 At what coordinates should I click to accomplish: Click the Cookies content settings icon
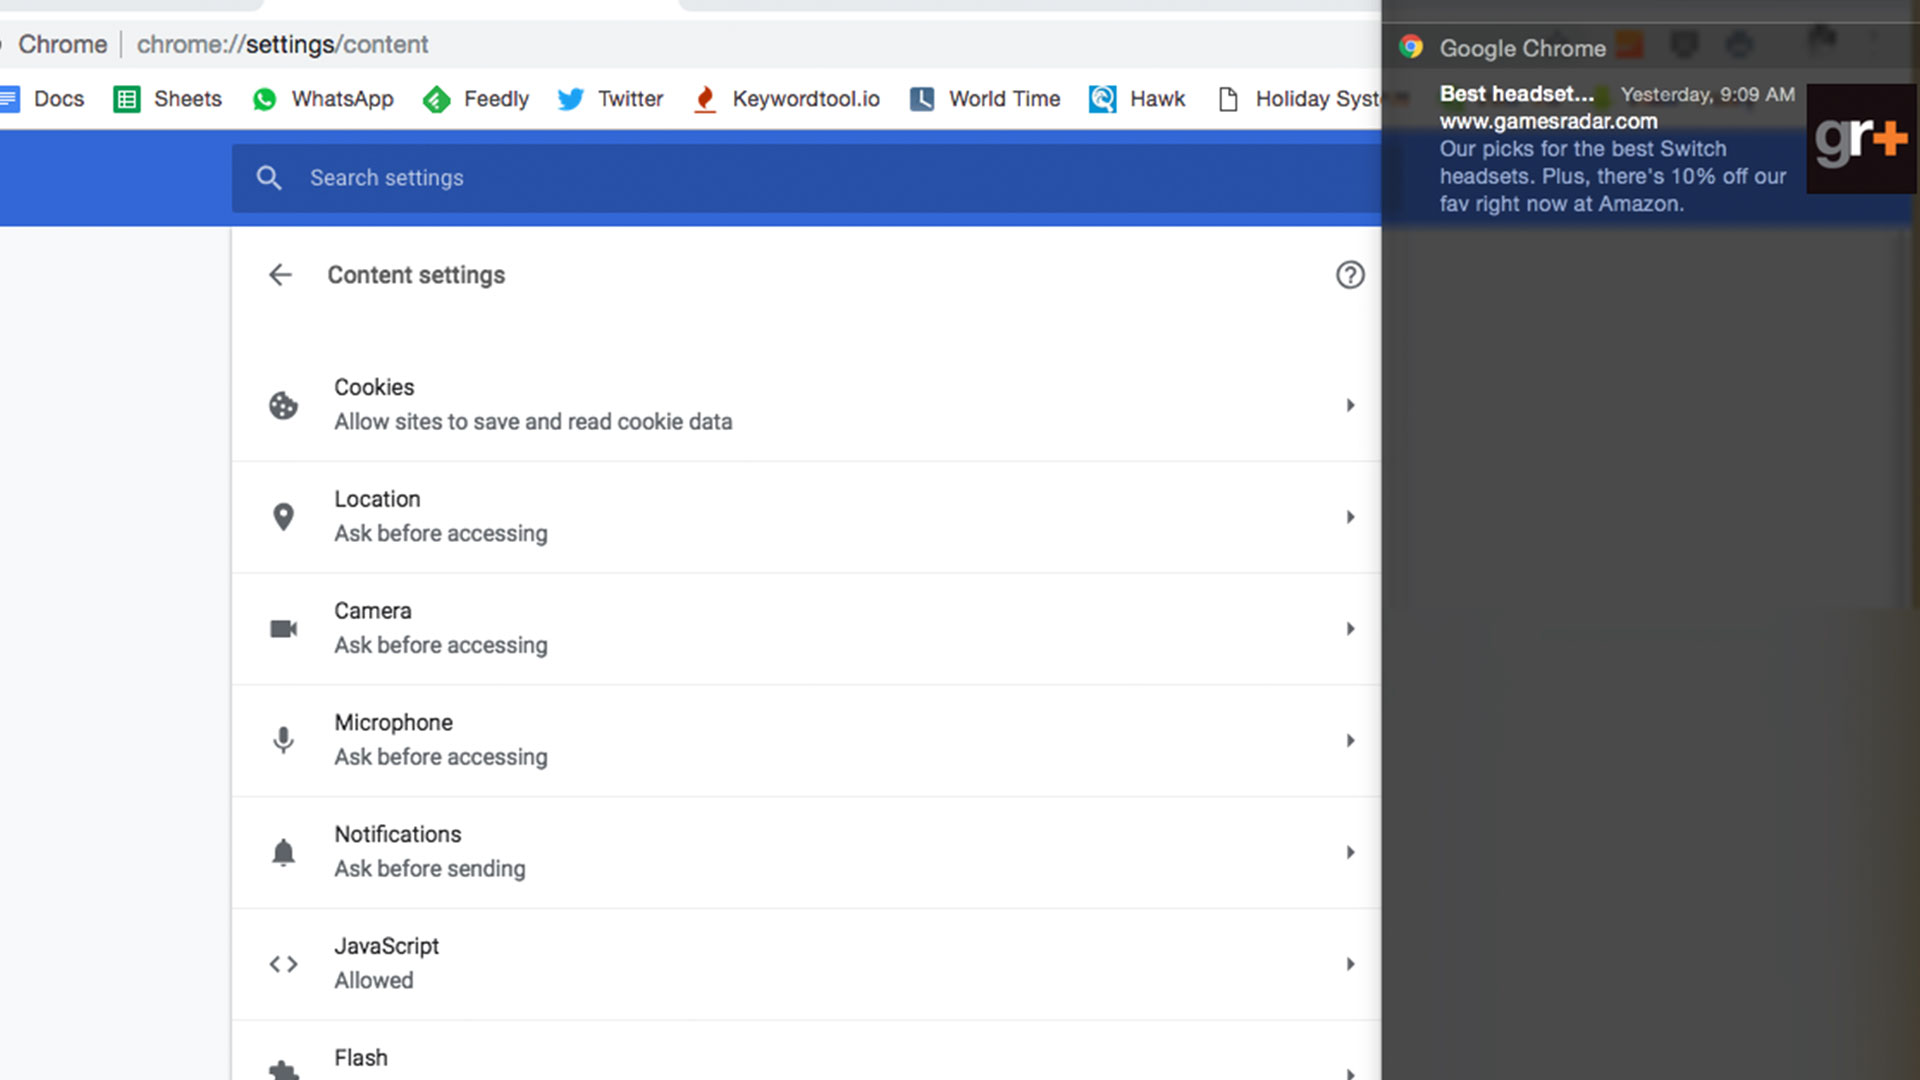(282, 404)
